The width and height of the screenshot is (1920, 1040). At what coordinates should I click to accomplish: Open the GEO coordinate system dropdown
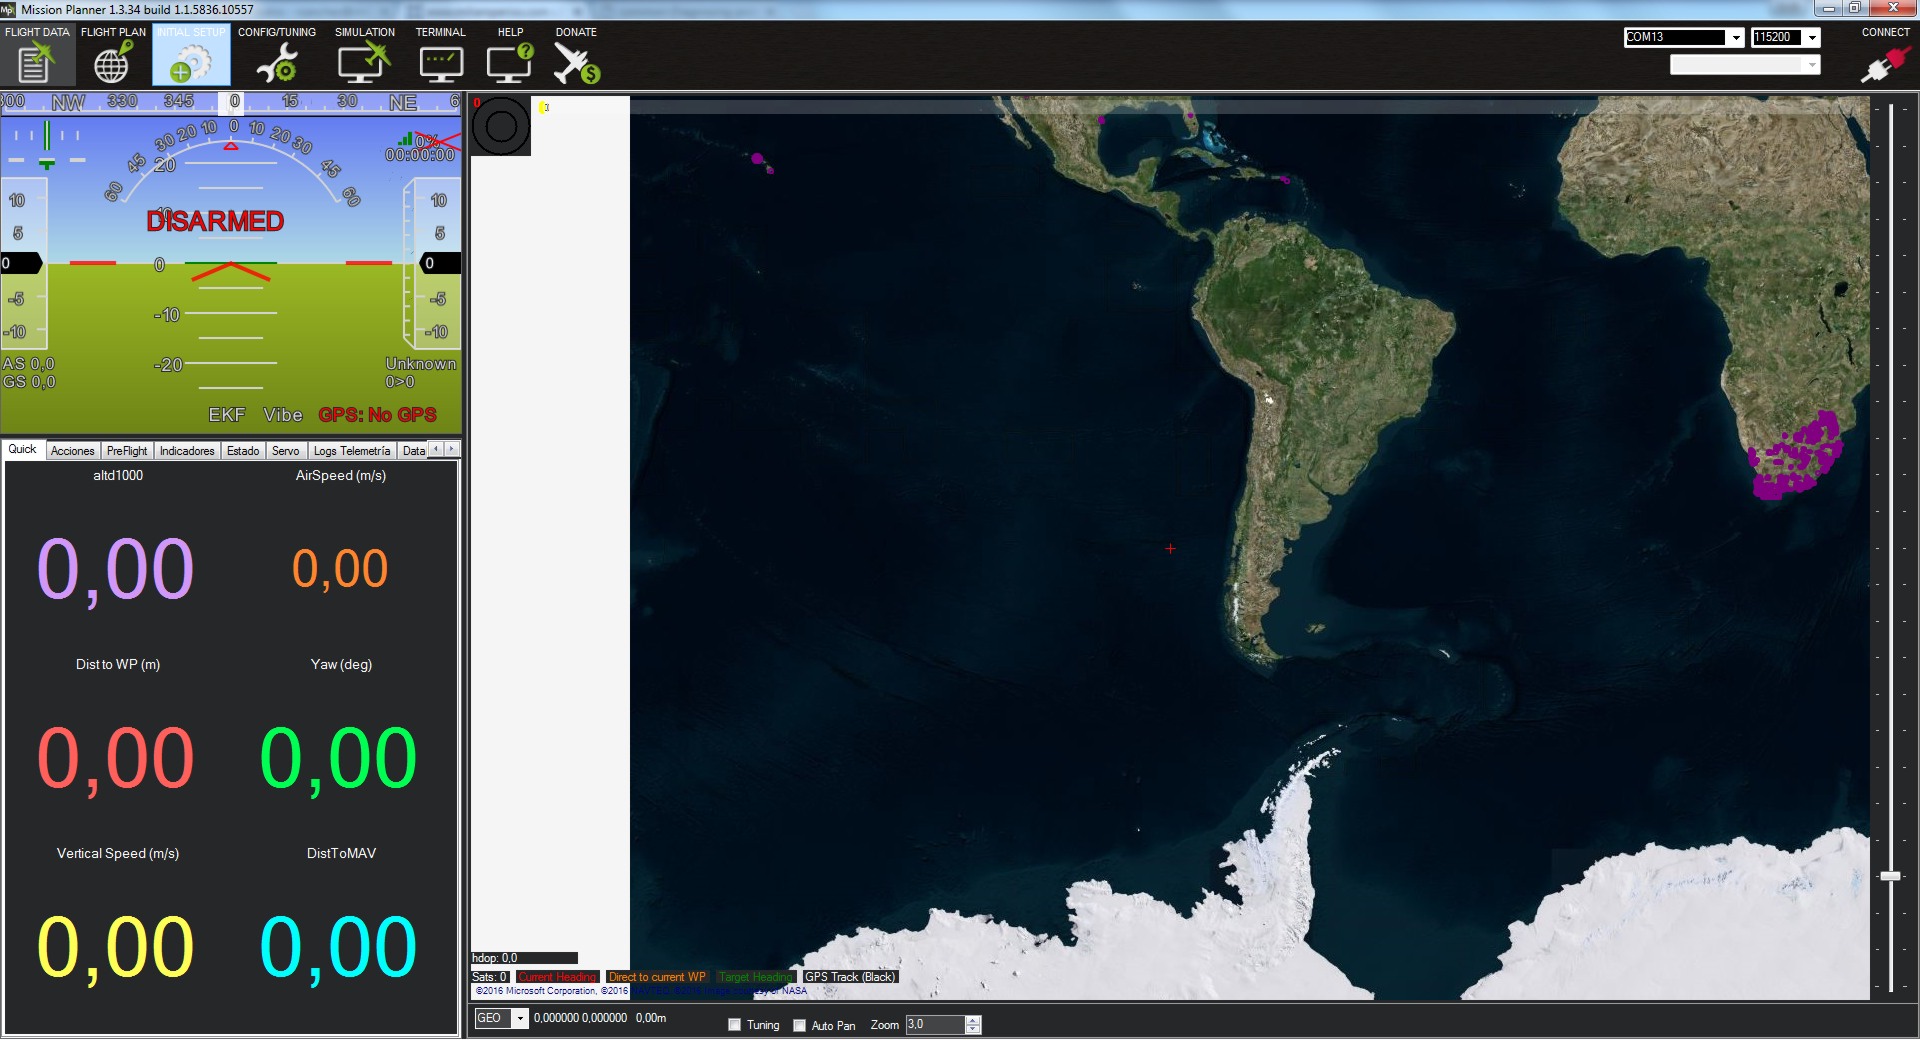pos(520,1018)
